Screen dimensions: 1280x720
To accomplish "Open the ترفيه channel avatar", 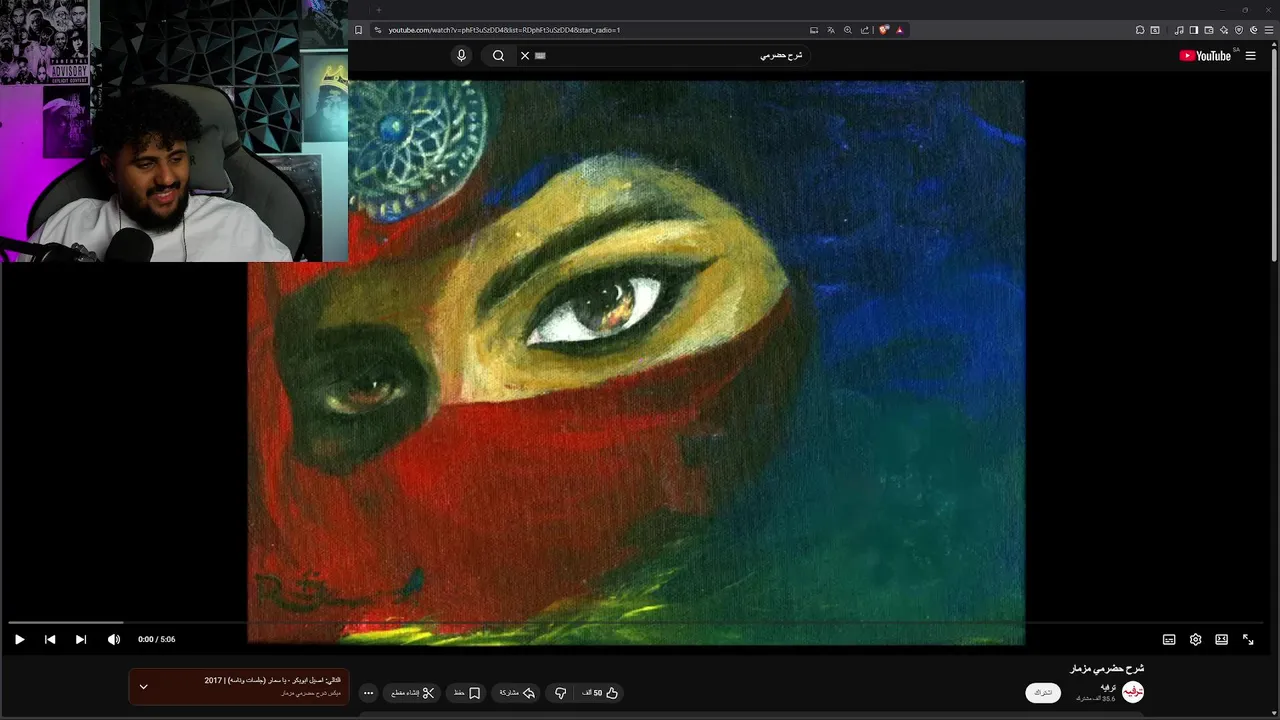I will coord(1133,692).
